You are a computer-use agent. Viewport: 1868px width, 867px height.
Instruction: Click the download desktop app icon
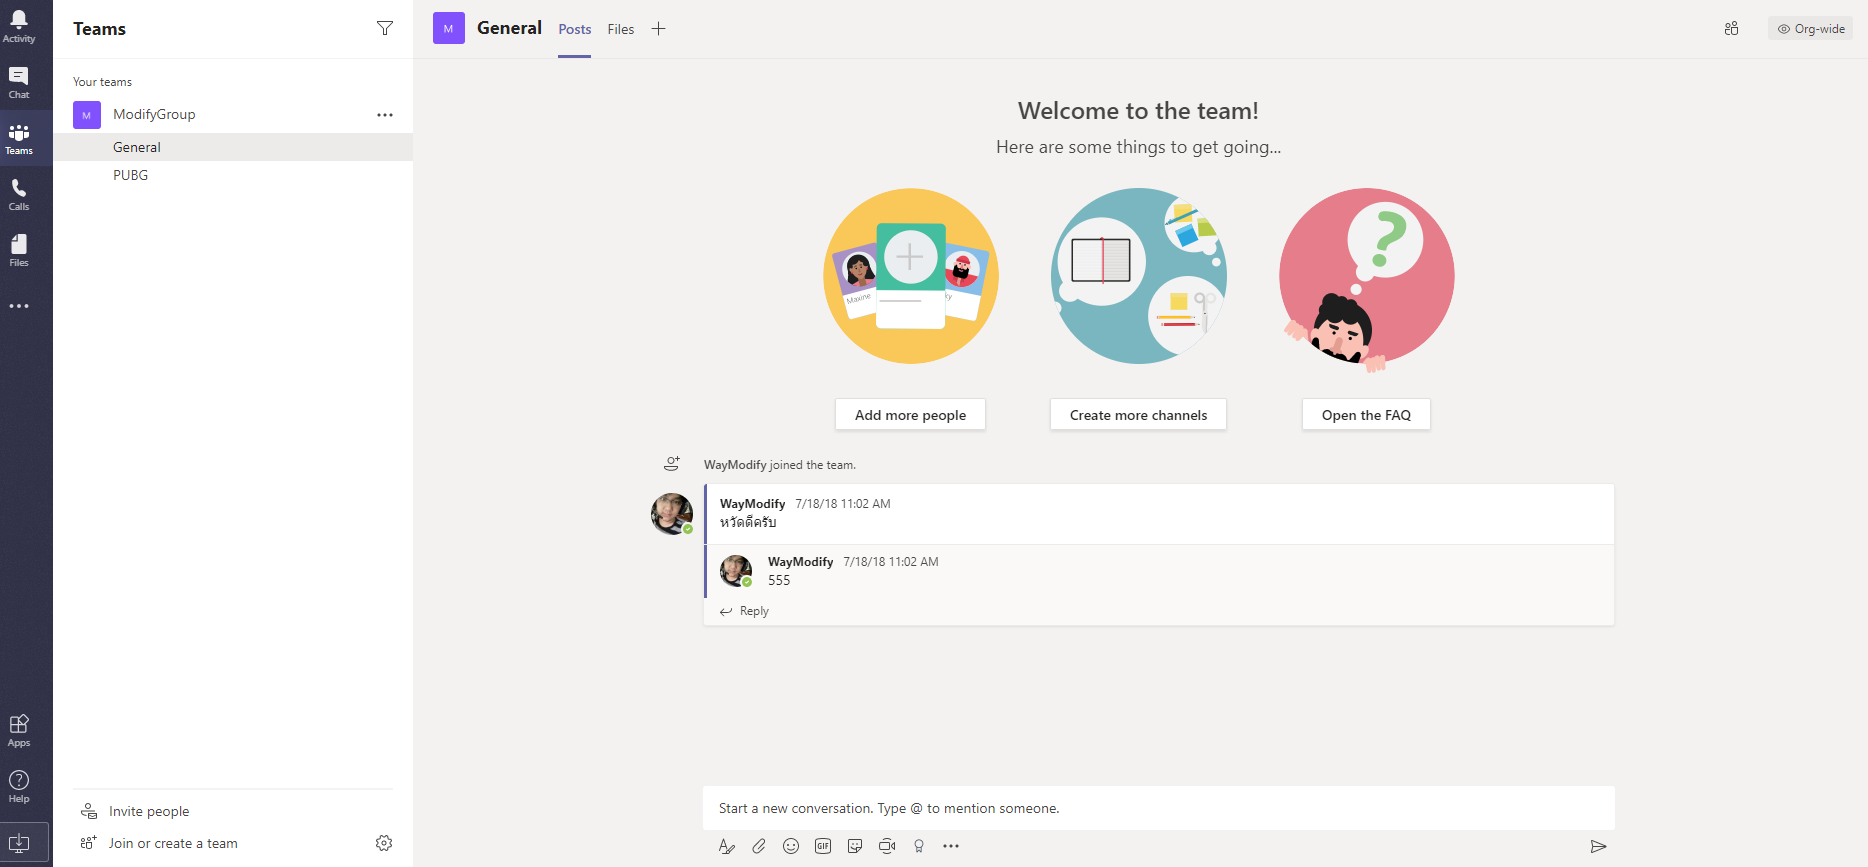(x=19, y=843)
